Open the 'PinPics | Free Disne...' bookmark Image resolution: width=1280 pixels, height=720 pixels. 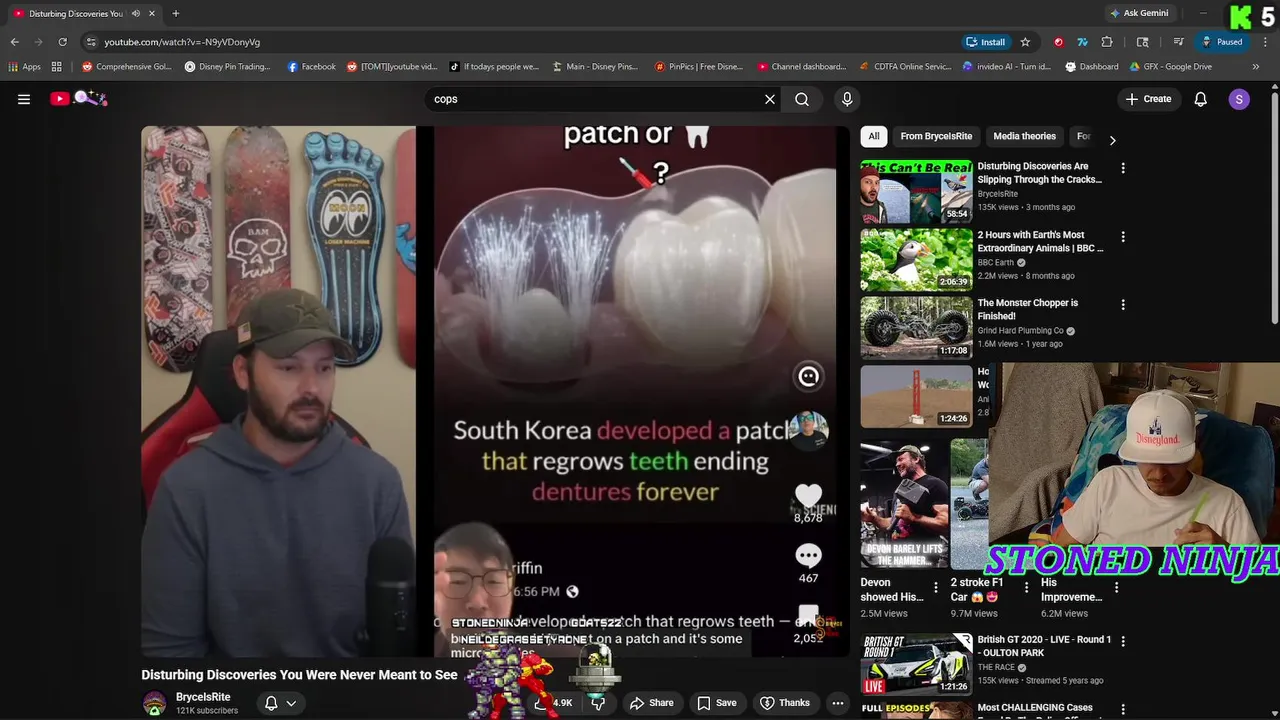[698, 67]
